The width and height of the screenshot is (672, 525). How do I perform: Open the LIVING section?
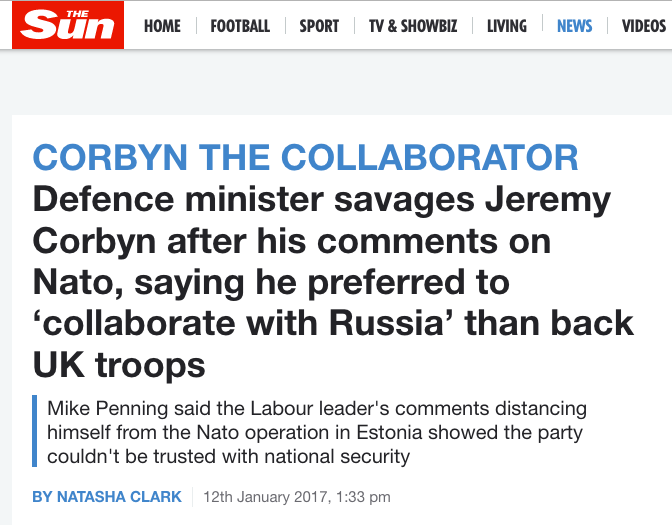[x=507, y=26]
